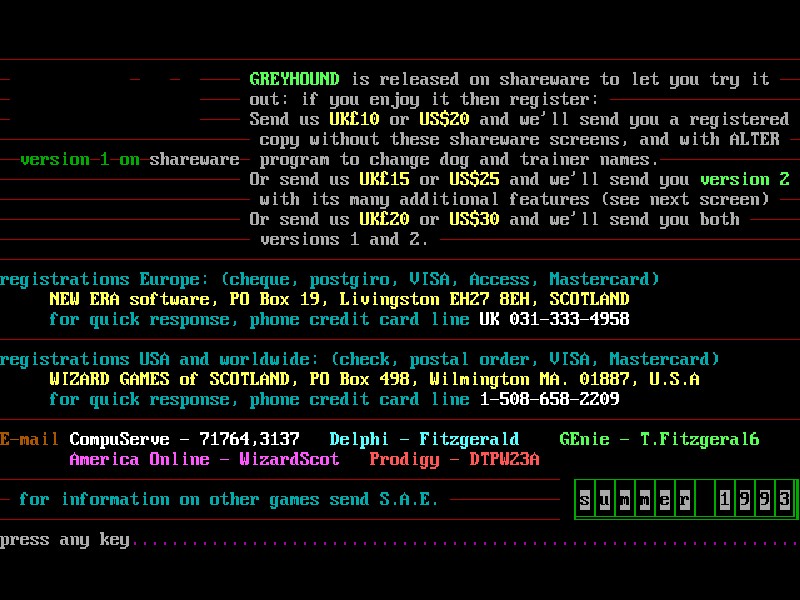
Task: Click the 'press any key' prompt
Action: (x=65, y=540)
